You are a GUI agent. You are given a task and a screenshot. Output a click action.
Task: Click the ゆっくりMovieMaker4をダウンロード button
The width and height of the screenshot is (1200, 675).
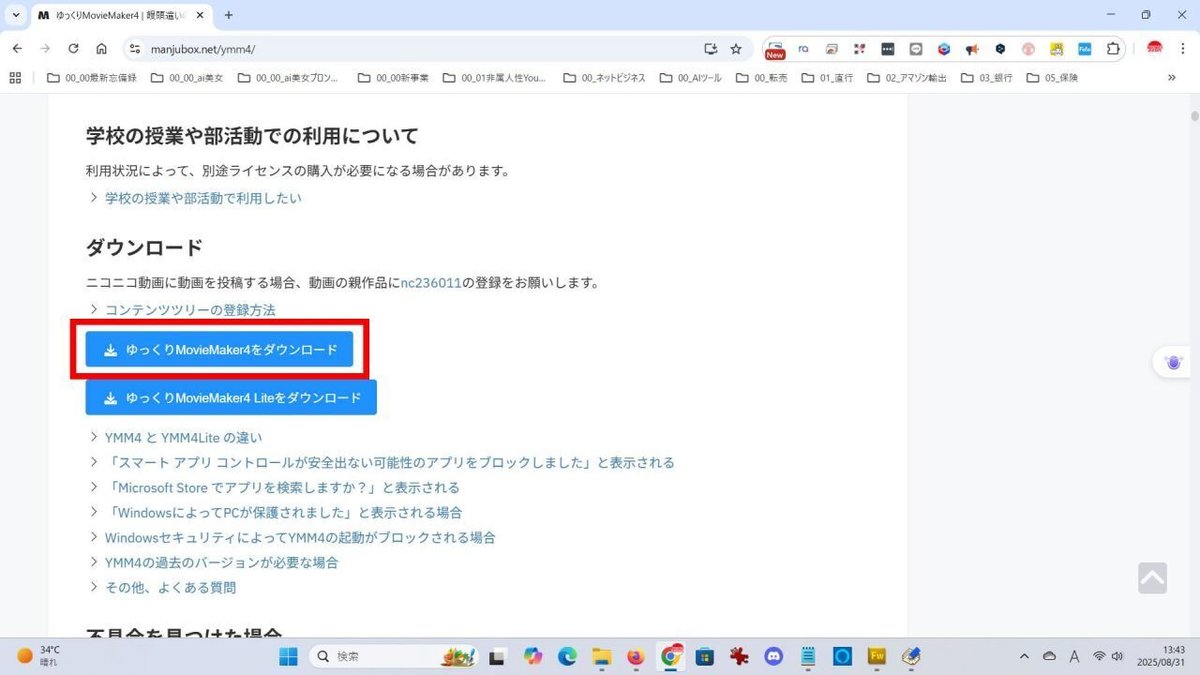pyautogui.click(x=218, y=350)
